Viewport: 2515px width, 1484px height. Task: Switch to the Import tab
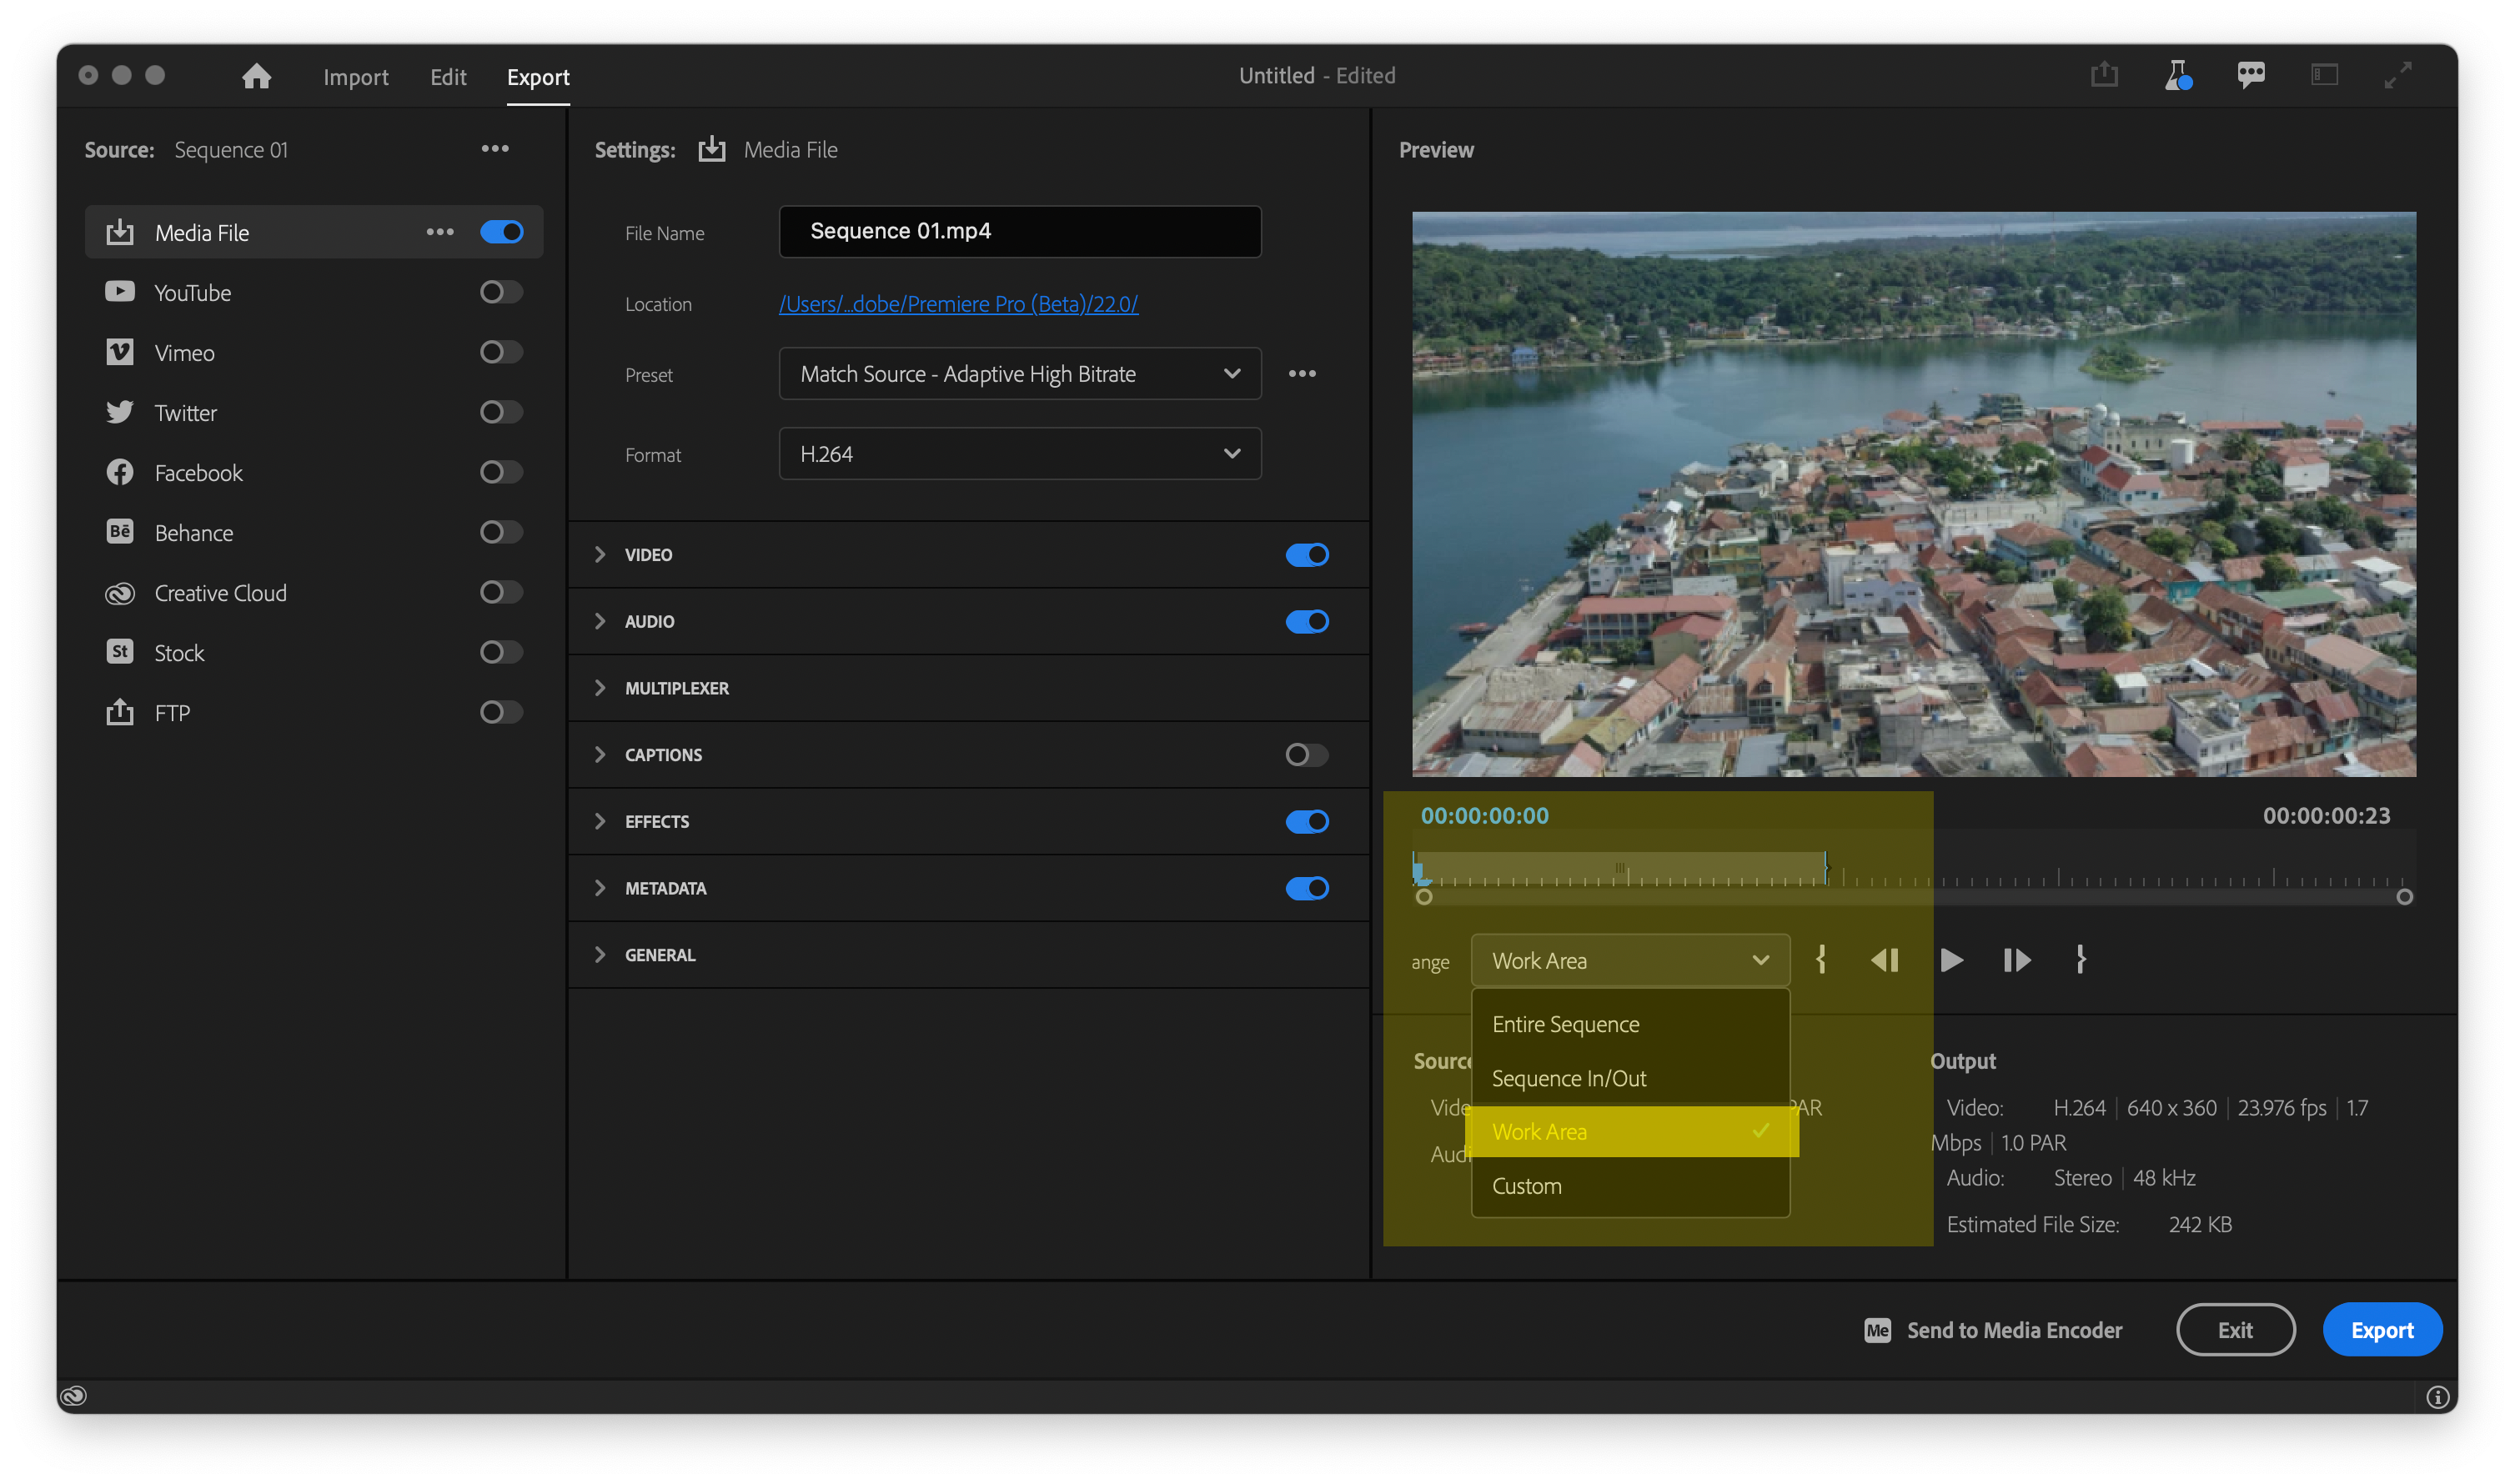click(x=355, y=77)
